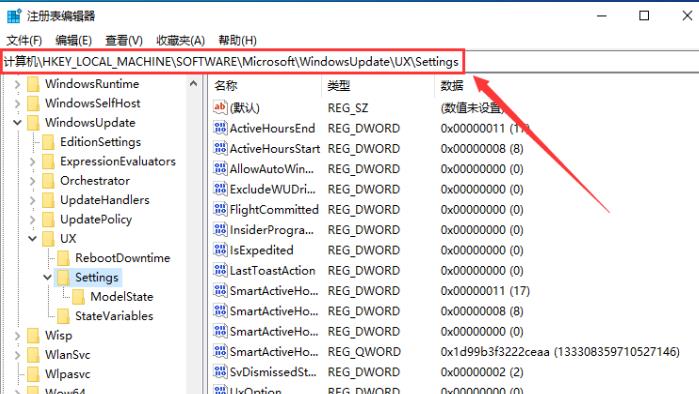This screenshot has height=394, width=699.
Task: Click the ExcludeWUDri... DWORD icon
Action: (x=220, y=189)
